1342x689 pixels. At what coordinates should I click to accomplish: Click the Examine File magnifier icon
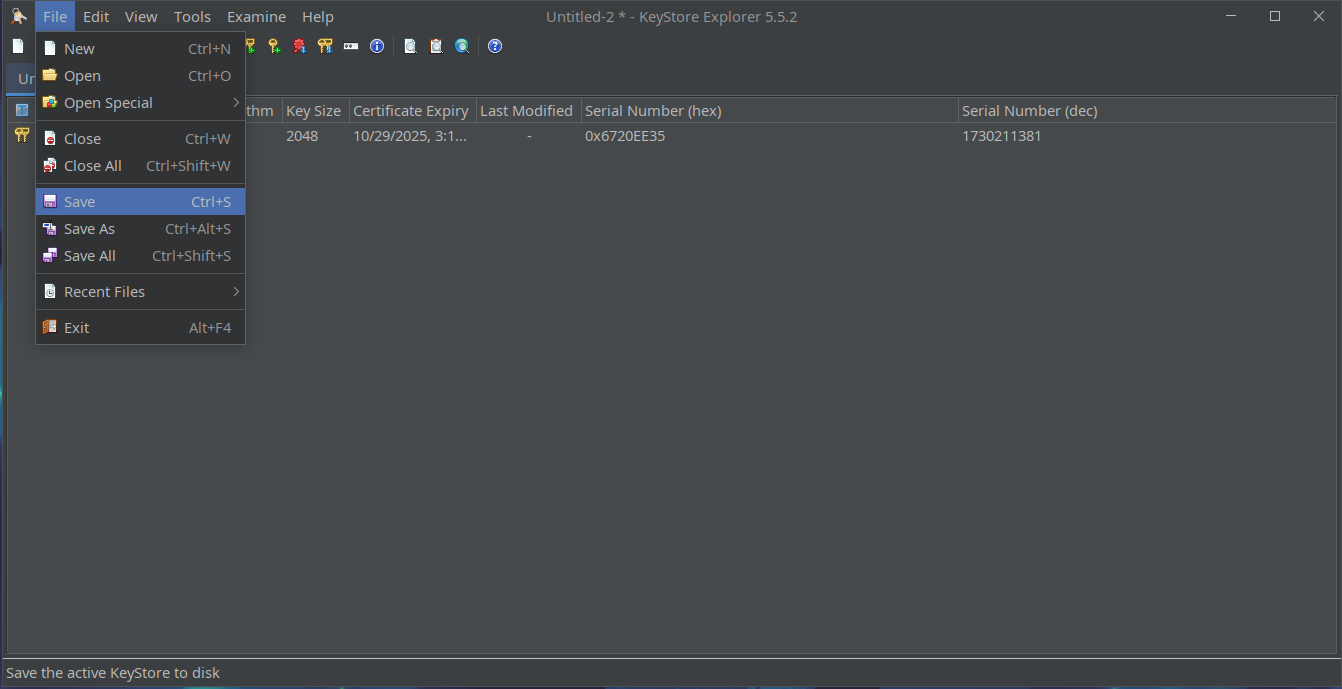pos(410,46)
